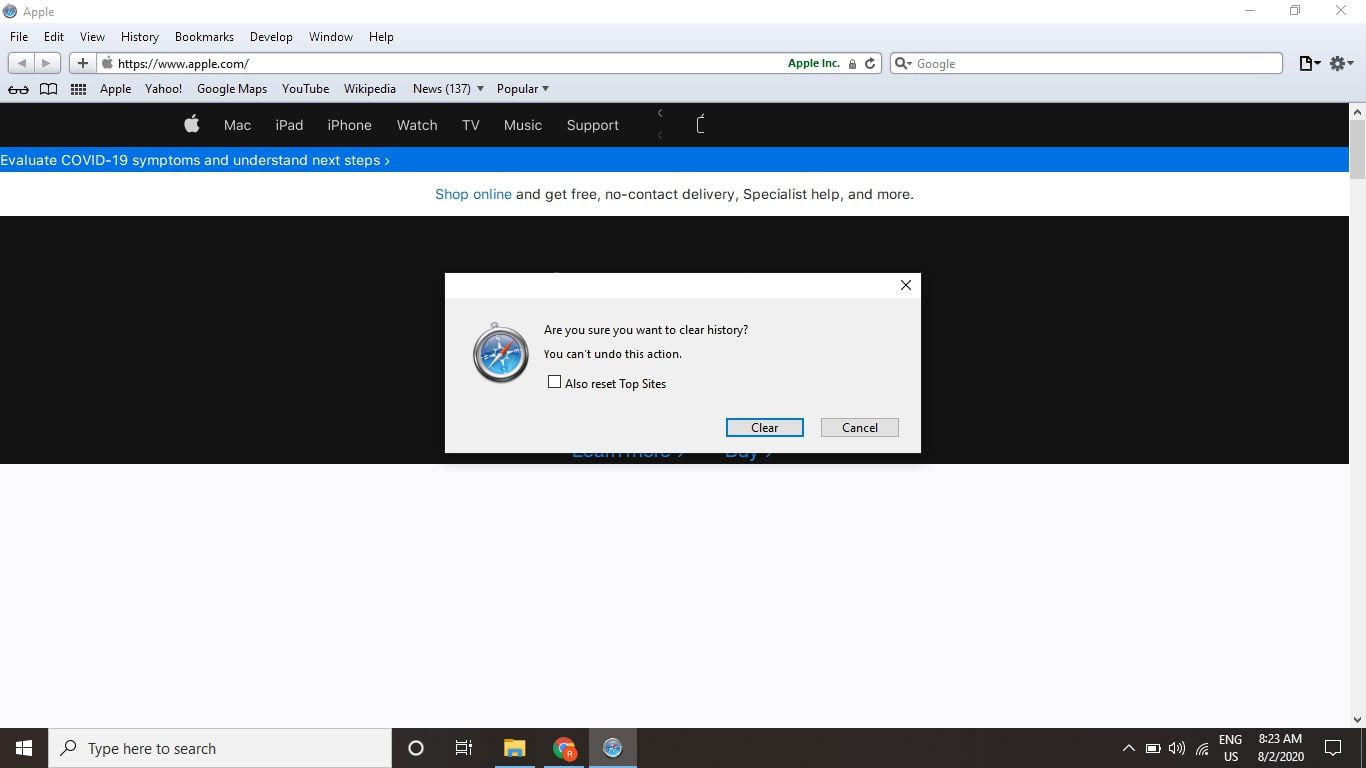Viewport: 1366px width, 768px height.
Task: Open the Wikipedia bookmark
Action: [x=370, y=89]
